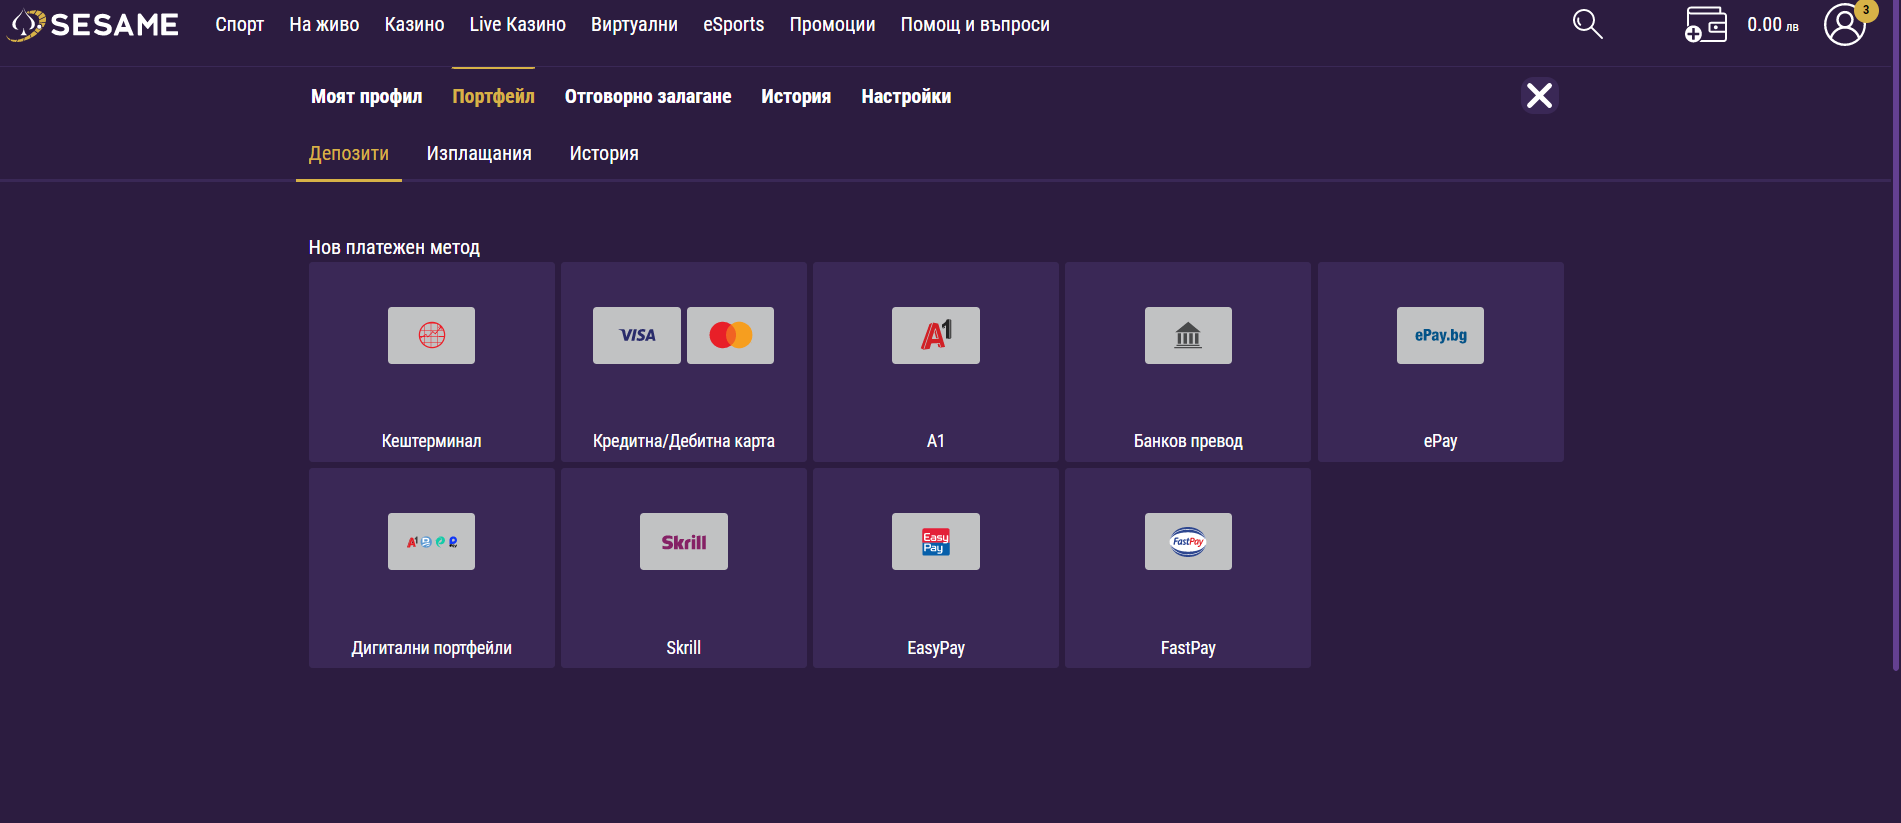Open the Спорт menu item
1901x823 pixels.
[x=240, y=25]
